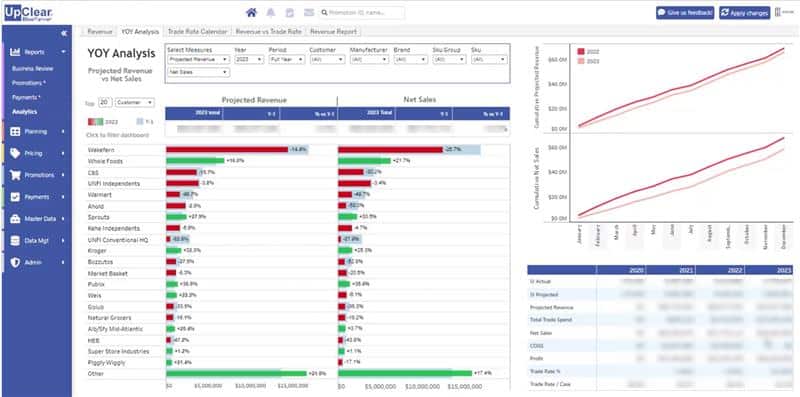
Task: Click the 2023 legend swatch in top line chart
Action: click(x=581, y=61)
